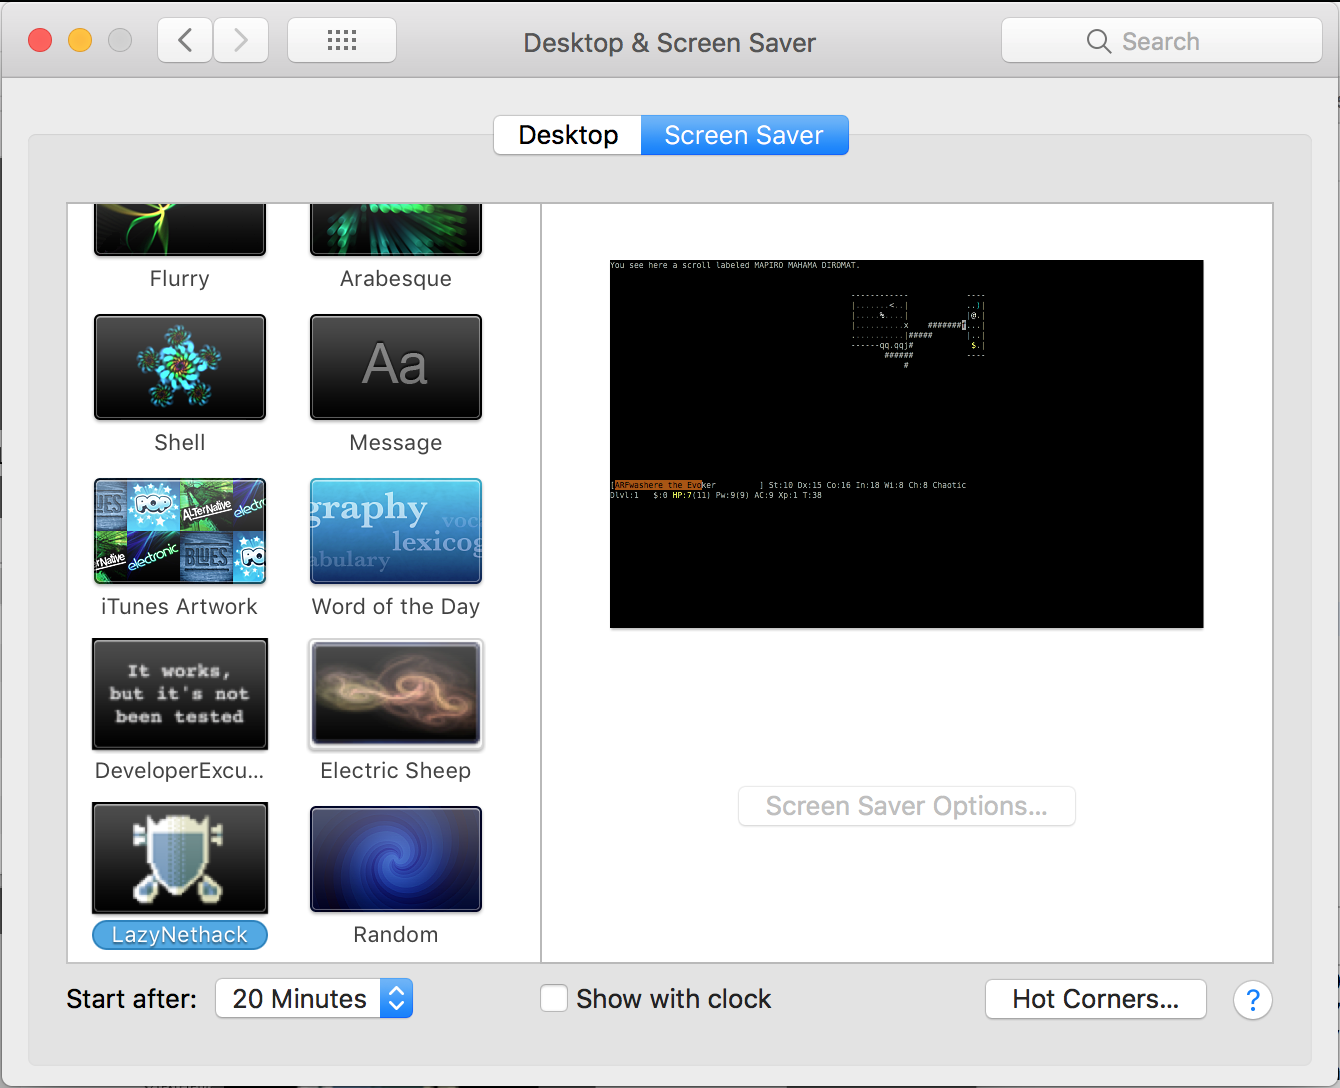Open Hot Corners settings

(1096, 999)
